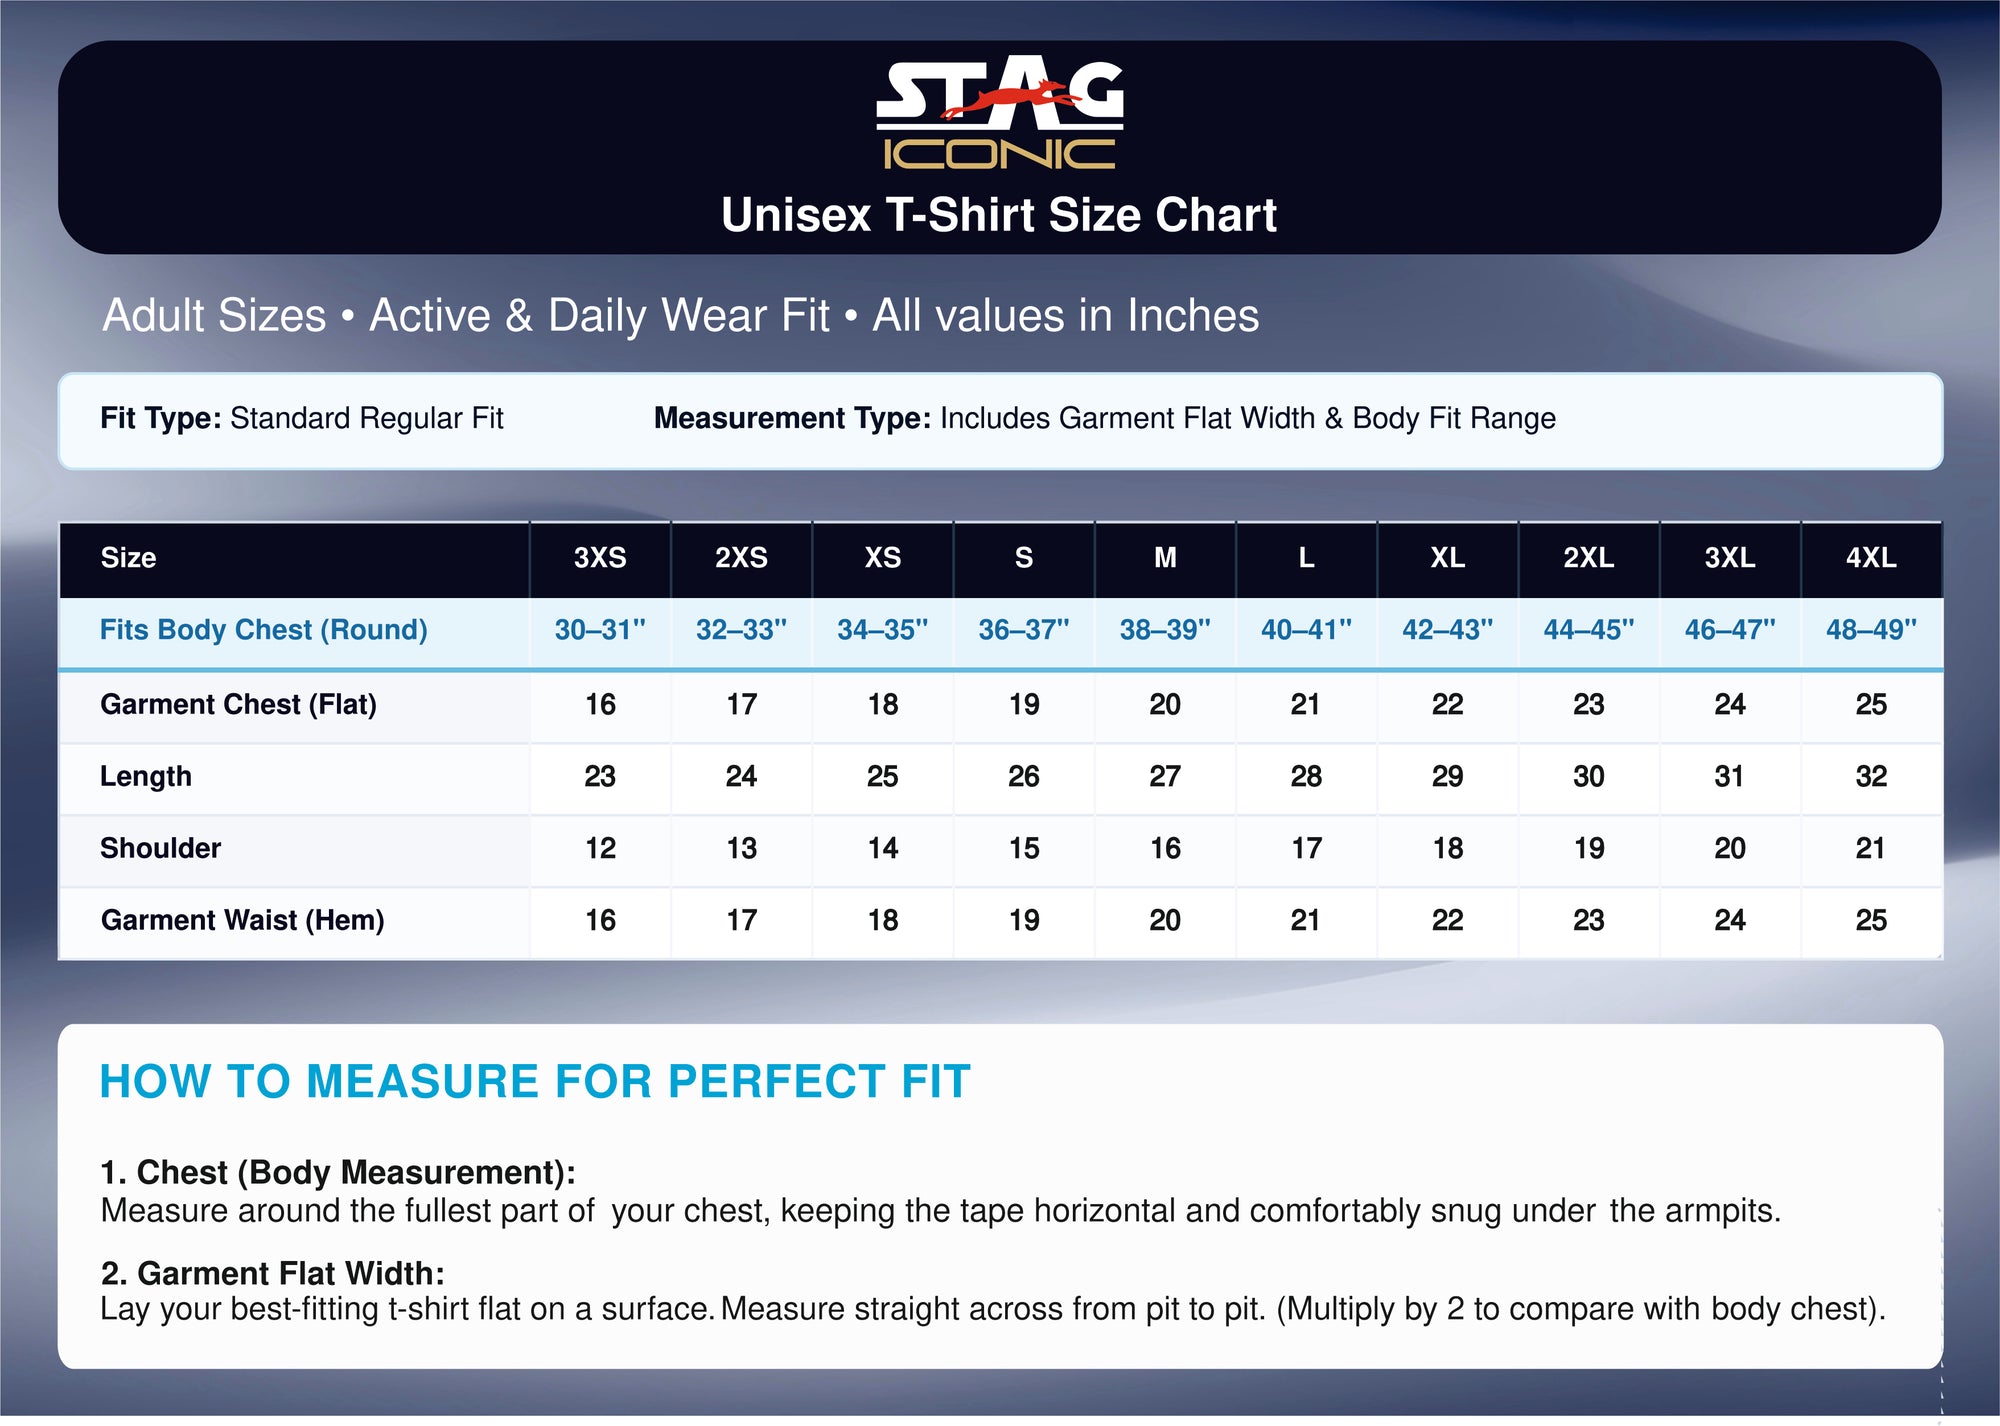
Task: Select the 3XS size column header
Action: (x=600, y=558)
